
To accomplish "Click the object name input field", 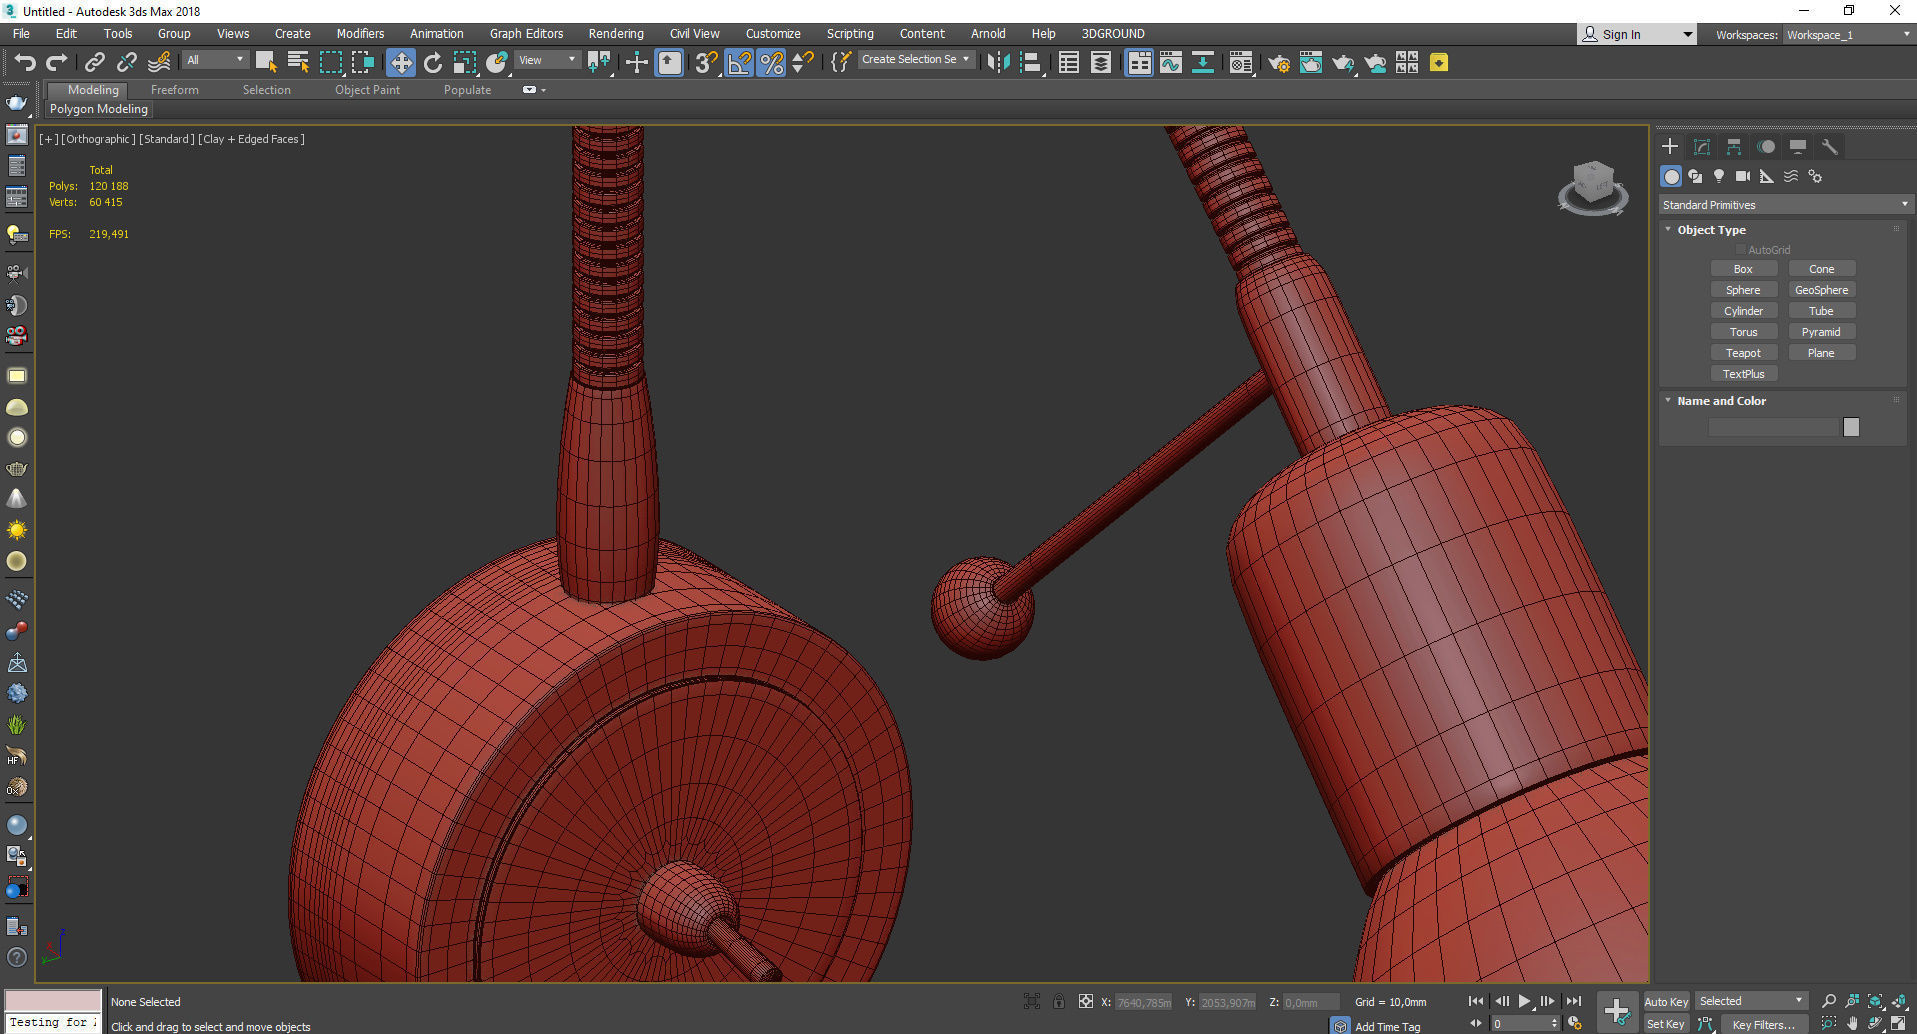I will click(1774, 427).
